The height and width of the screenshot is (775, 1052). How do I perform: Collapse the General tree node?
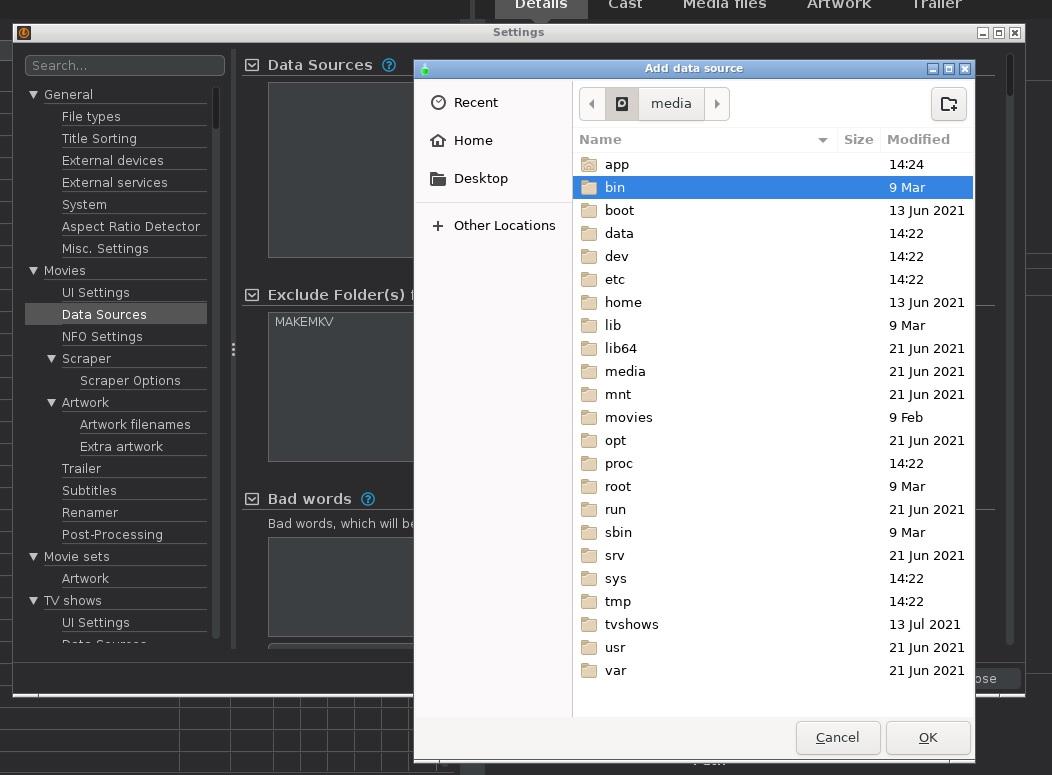click(x=33, y=95)
